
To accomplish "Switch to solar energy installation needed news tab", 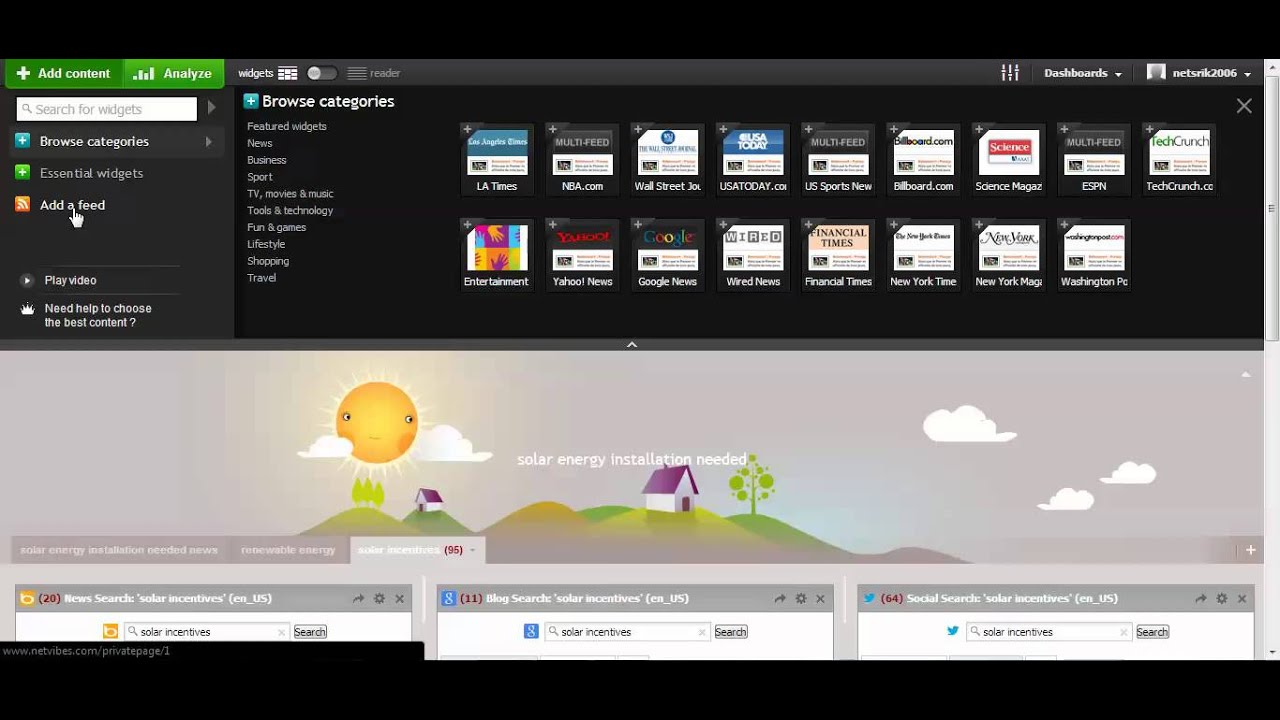I will [x=119, y=550].
